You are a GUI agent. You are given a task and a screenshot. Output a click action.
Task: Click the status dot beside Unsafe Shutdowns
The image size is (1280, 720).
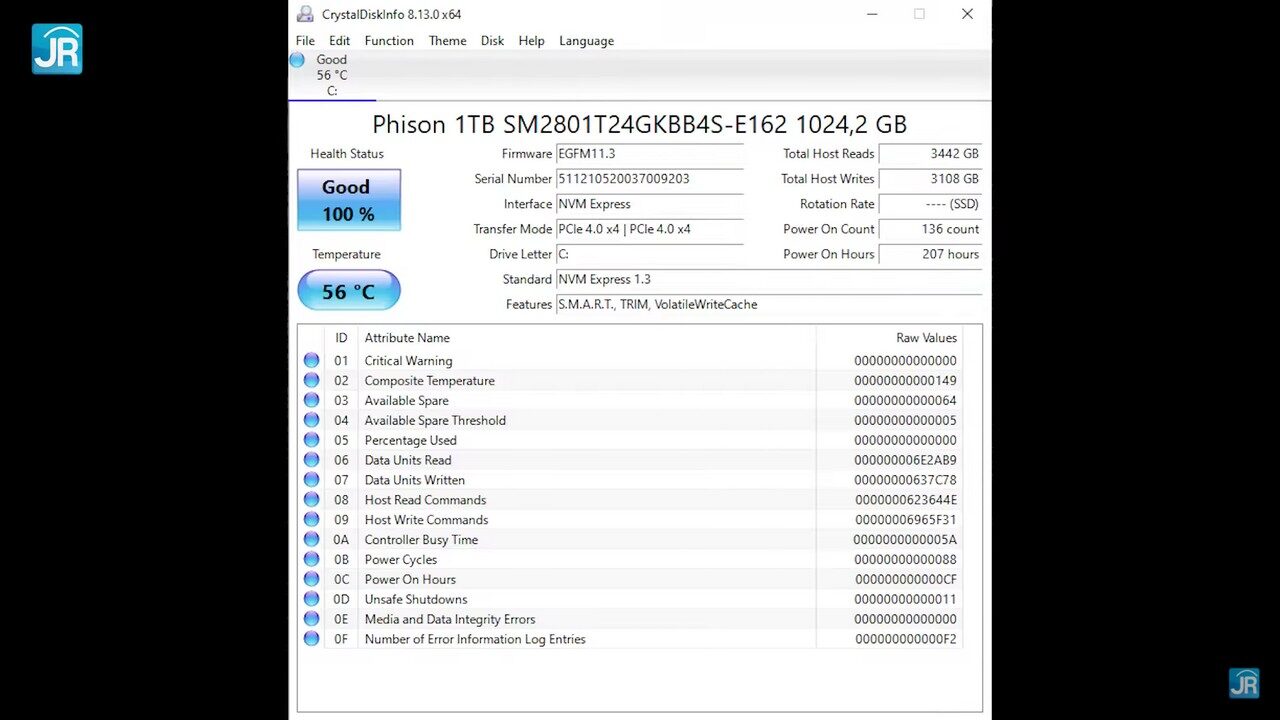[x=311, y=599]
